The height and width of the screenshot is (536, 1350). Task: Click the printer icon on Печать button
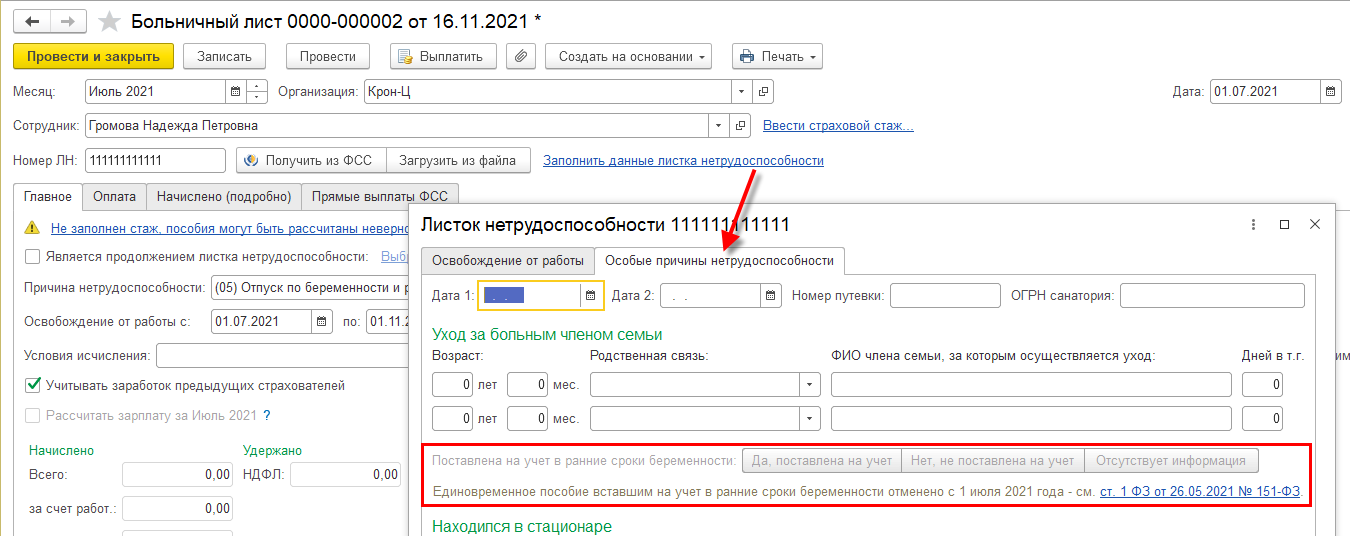(x=747, y=57)
